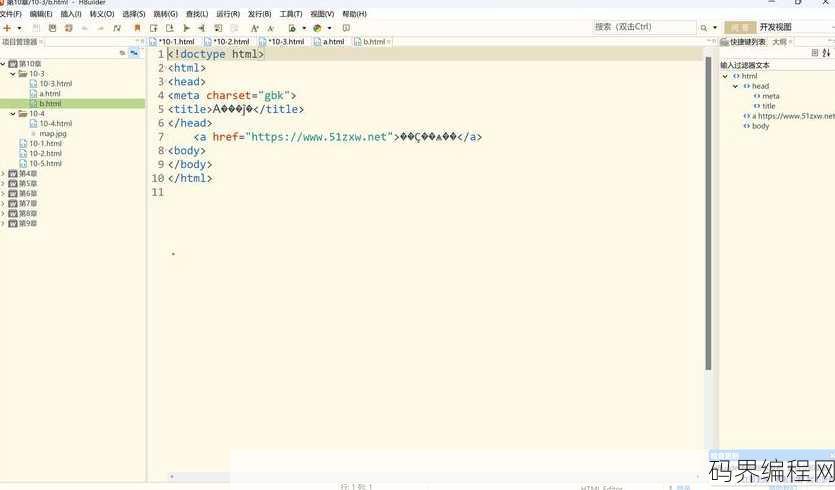
Task: Expand the 第5章 project
Action: point(3,184)
